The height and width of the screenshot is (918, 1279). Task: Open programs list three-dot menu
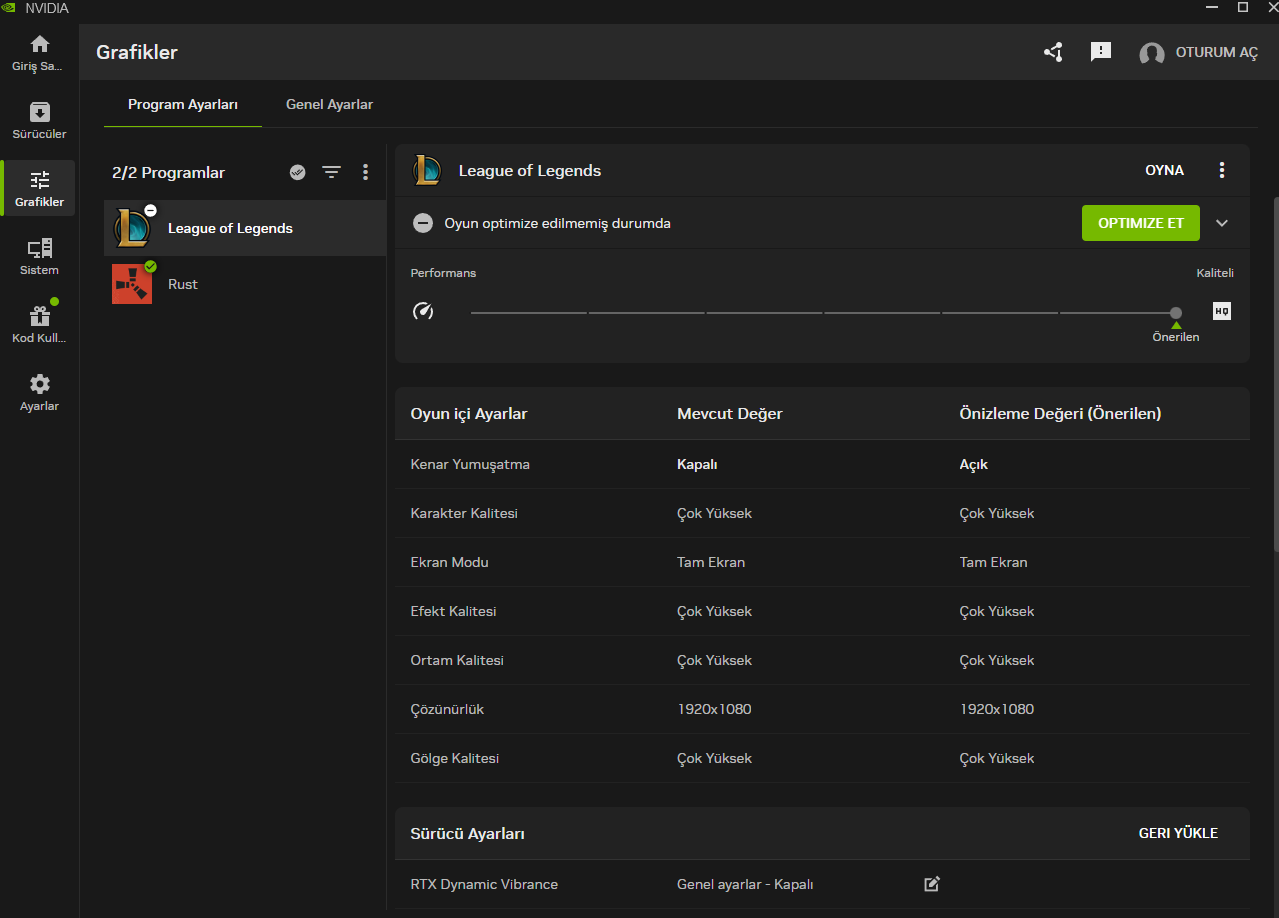[x=365, y=172]
